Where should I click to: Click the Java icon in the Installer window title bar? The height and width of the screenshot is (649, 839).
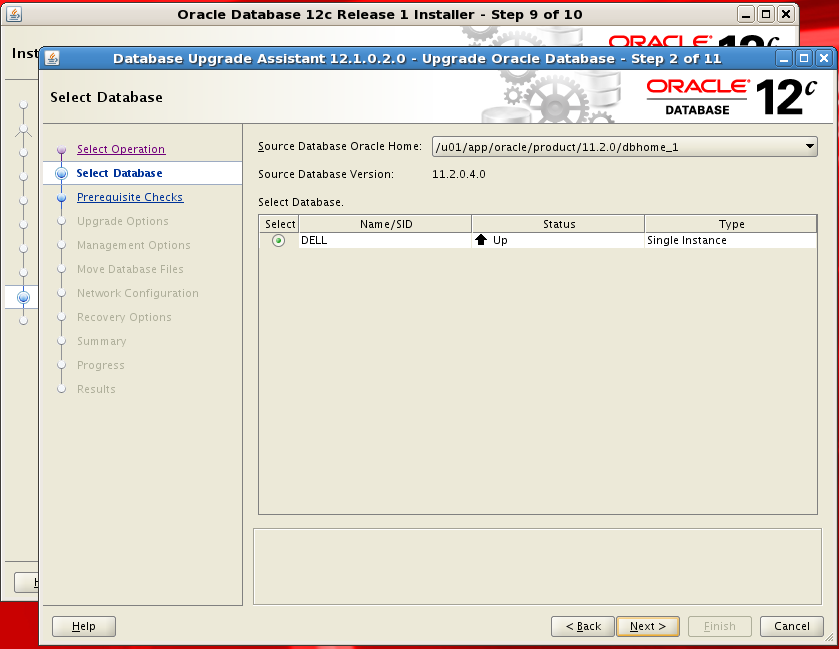click(13, 14)
